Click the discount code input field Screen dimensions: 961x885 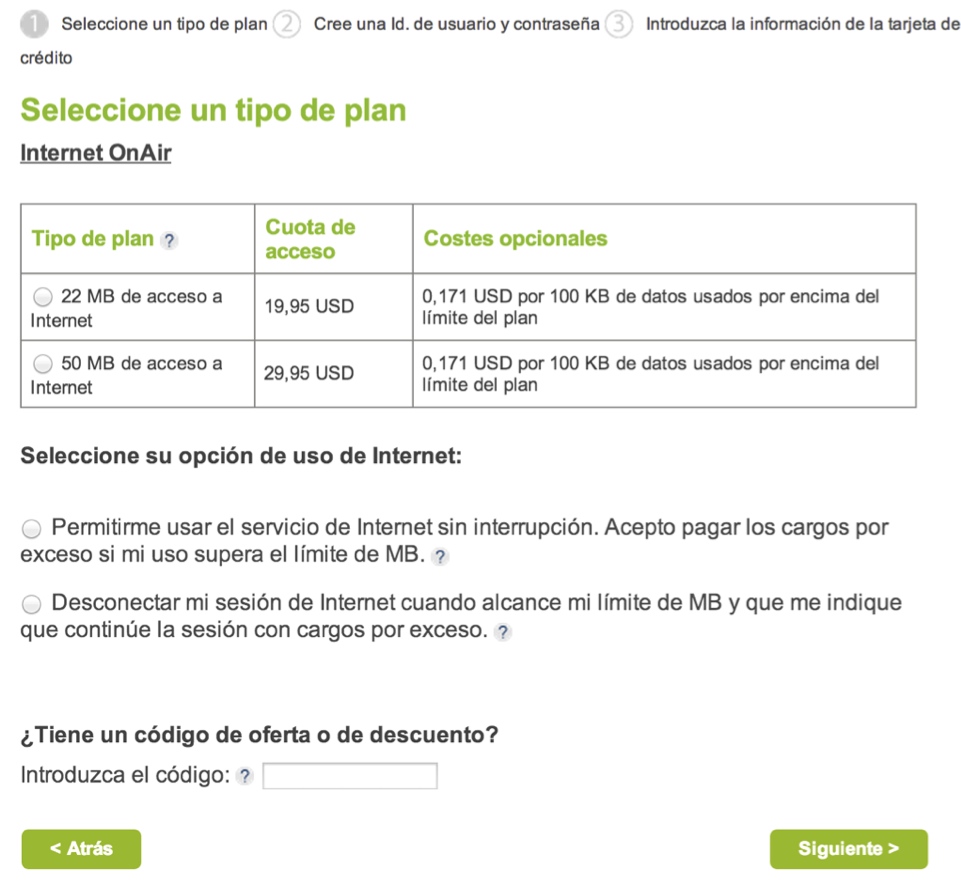point(350,776)
